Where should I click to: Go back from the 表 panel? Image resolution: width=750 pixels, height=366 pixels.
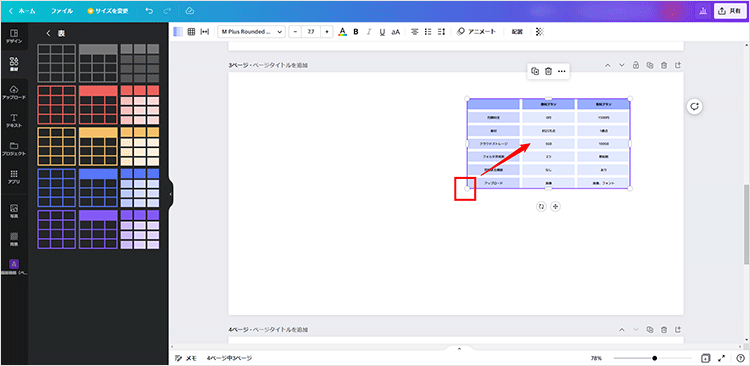pos(48,33)
